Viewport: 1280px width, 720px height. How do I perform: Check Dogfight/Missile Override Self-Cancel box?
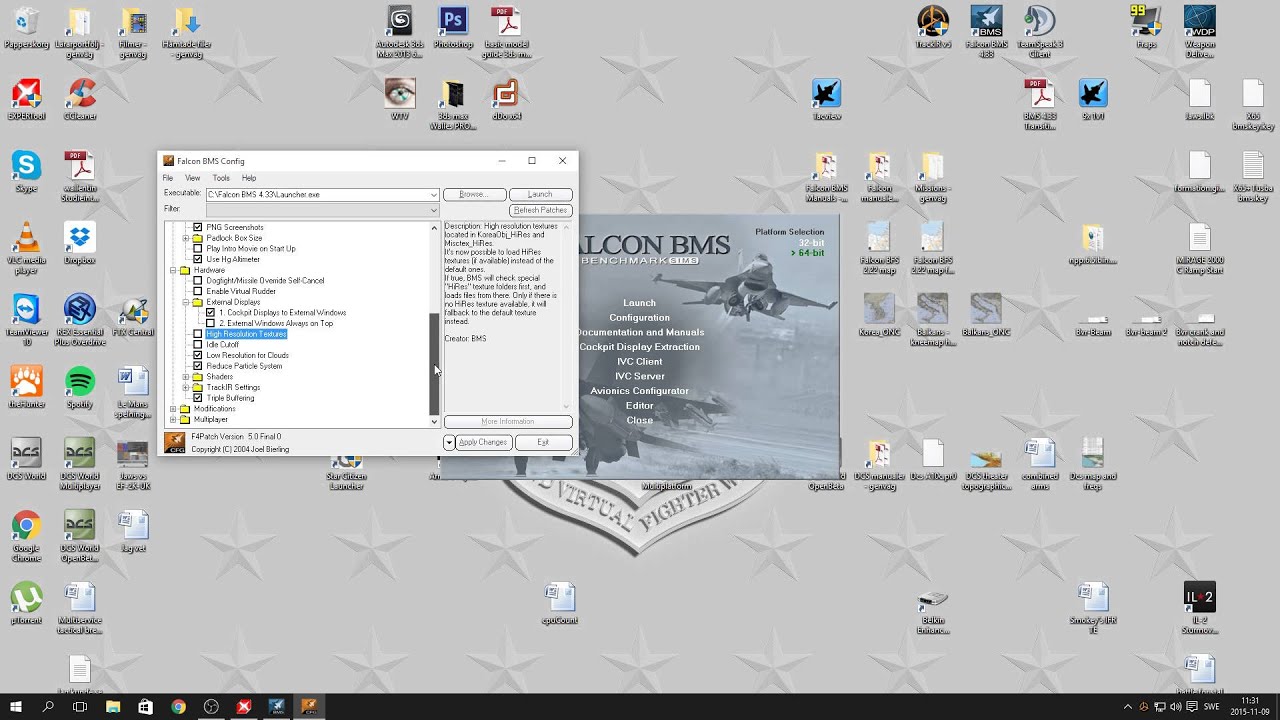197,281
